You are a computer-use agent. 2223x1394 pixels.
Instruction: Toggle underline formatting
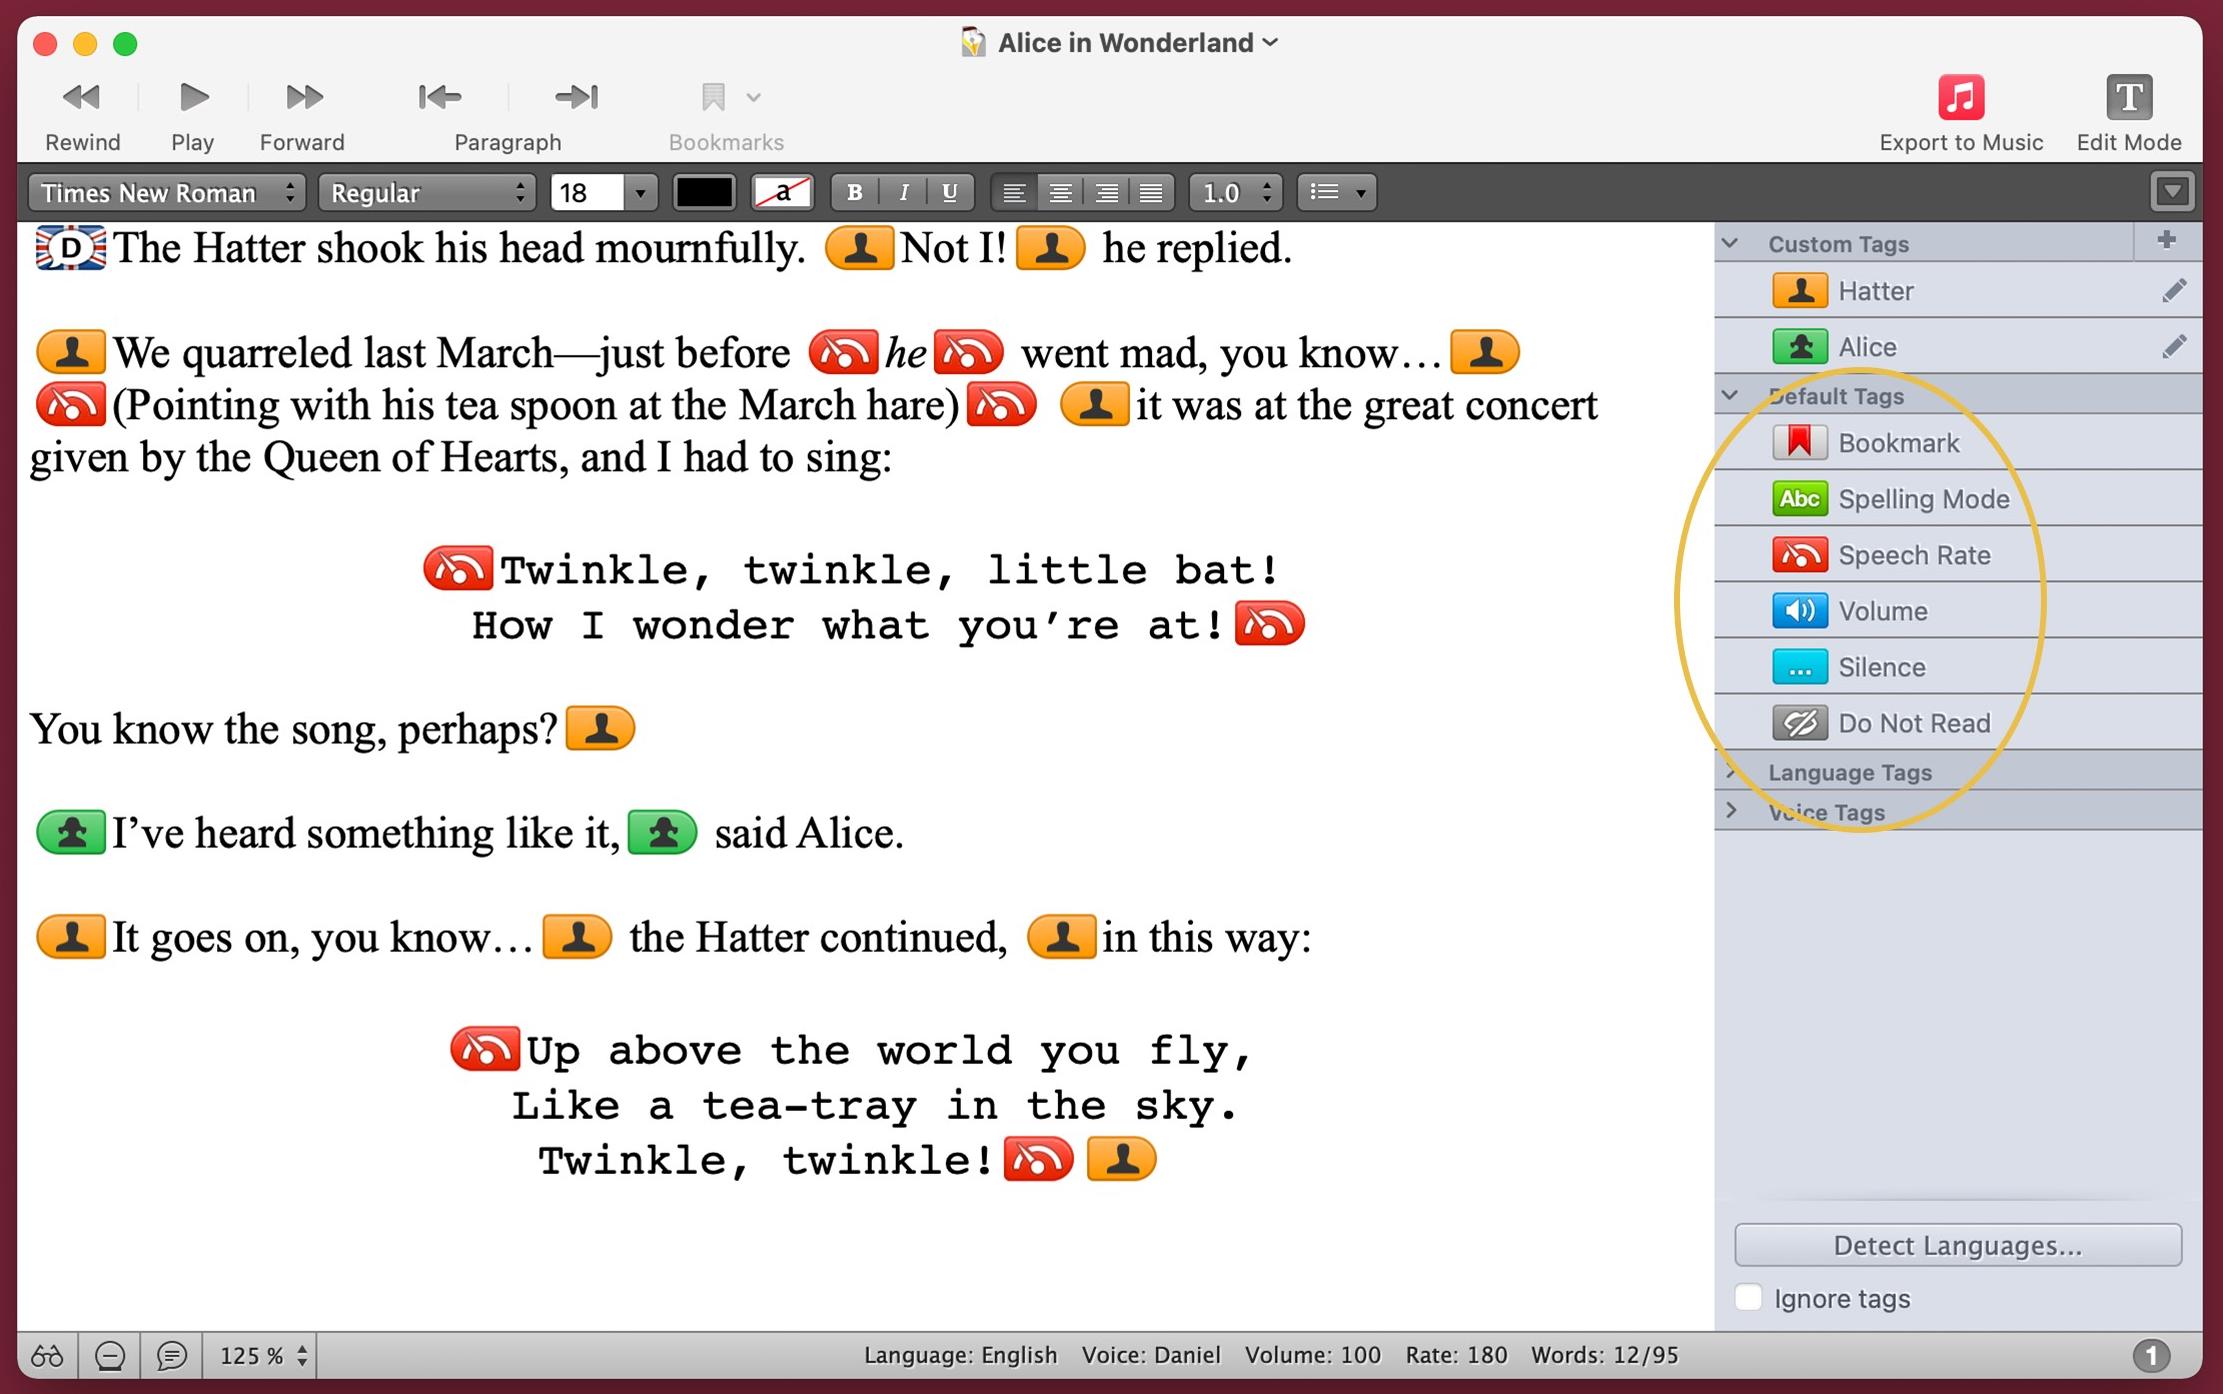pyautogui.click(x=949, y=192)
